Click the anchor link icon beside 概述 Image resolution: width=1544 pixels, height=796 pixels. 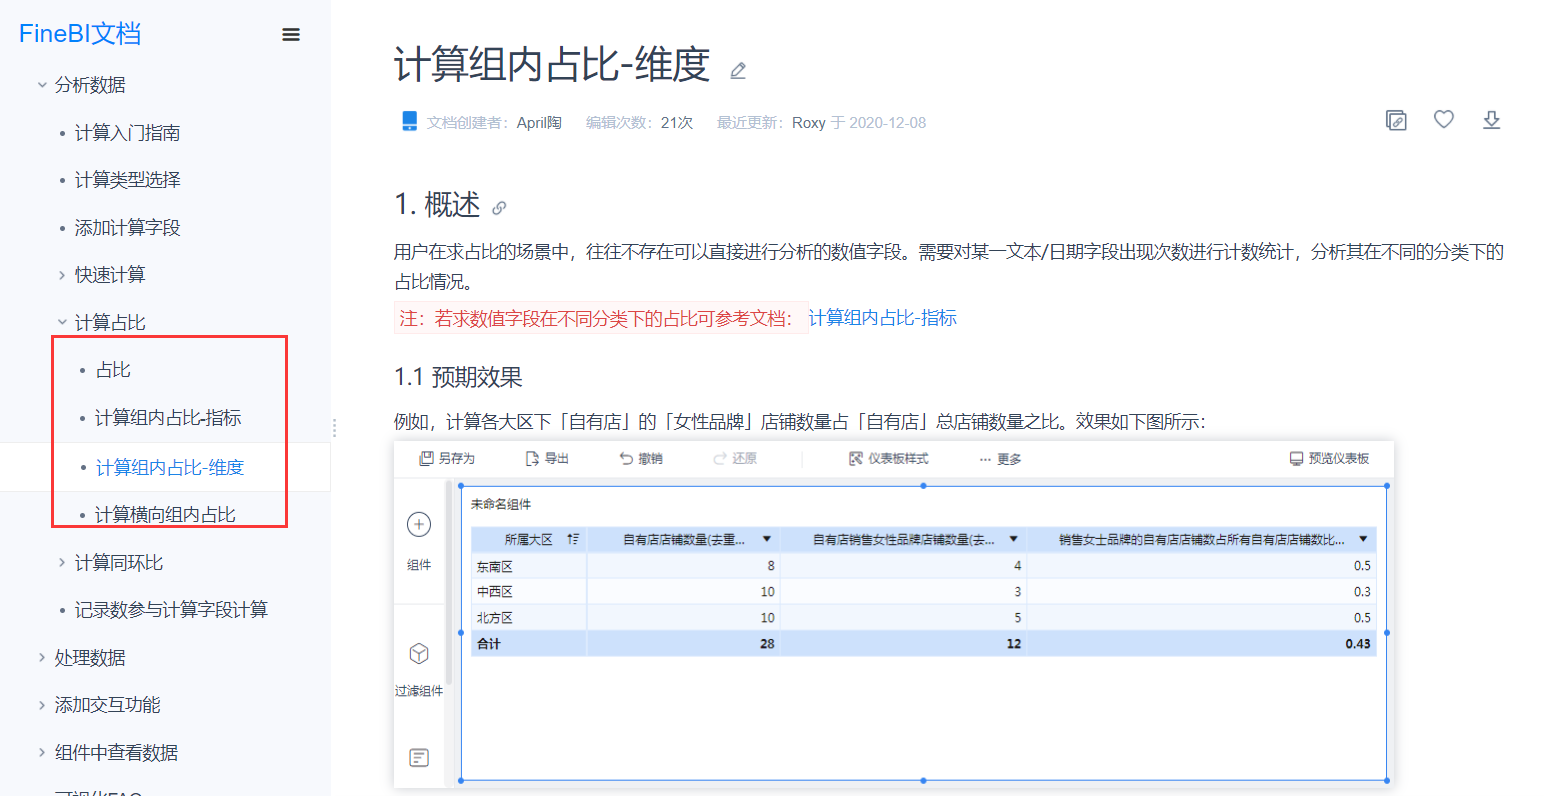tap(499, 208)
